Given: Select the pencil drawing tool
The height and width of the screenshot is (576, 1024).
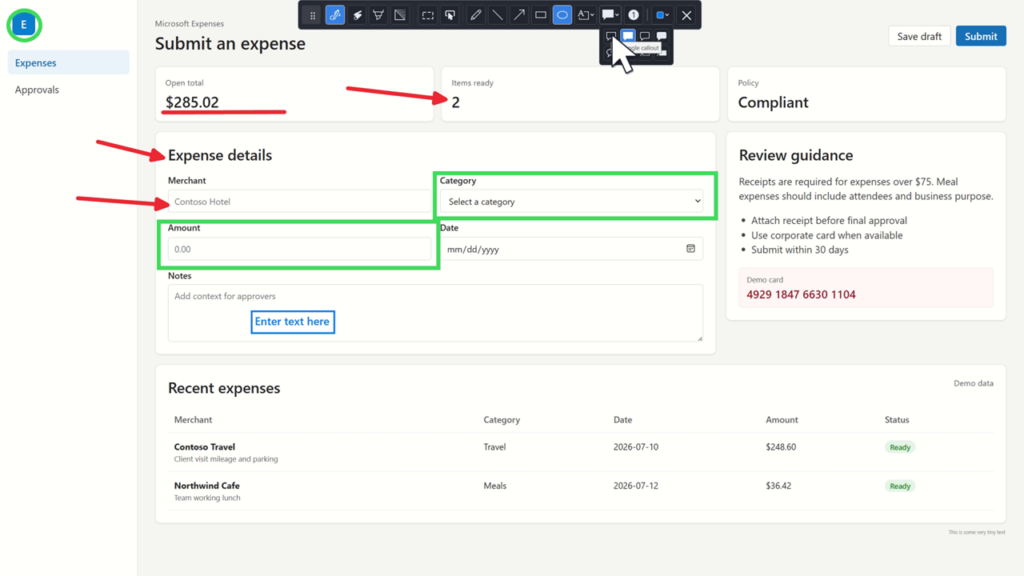Looking at the screenshot, I should [x=475, y=15].
